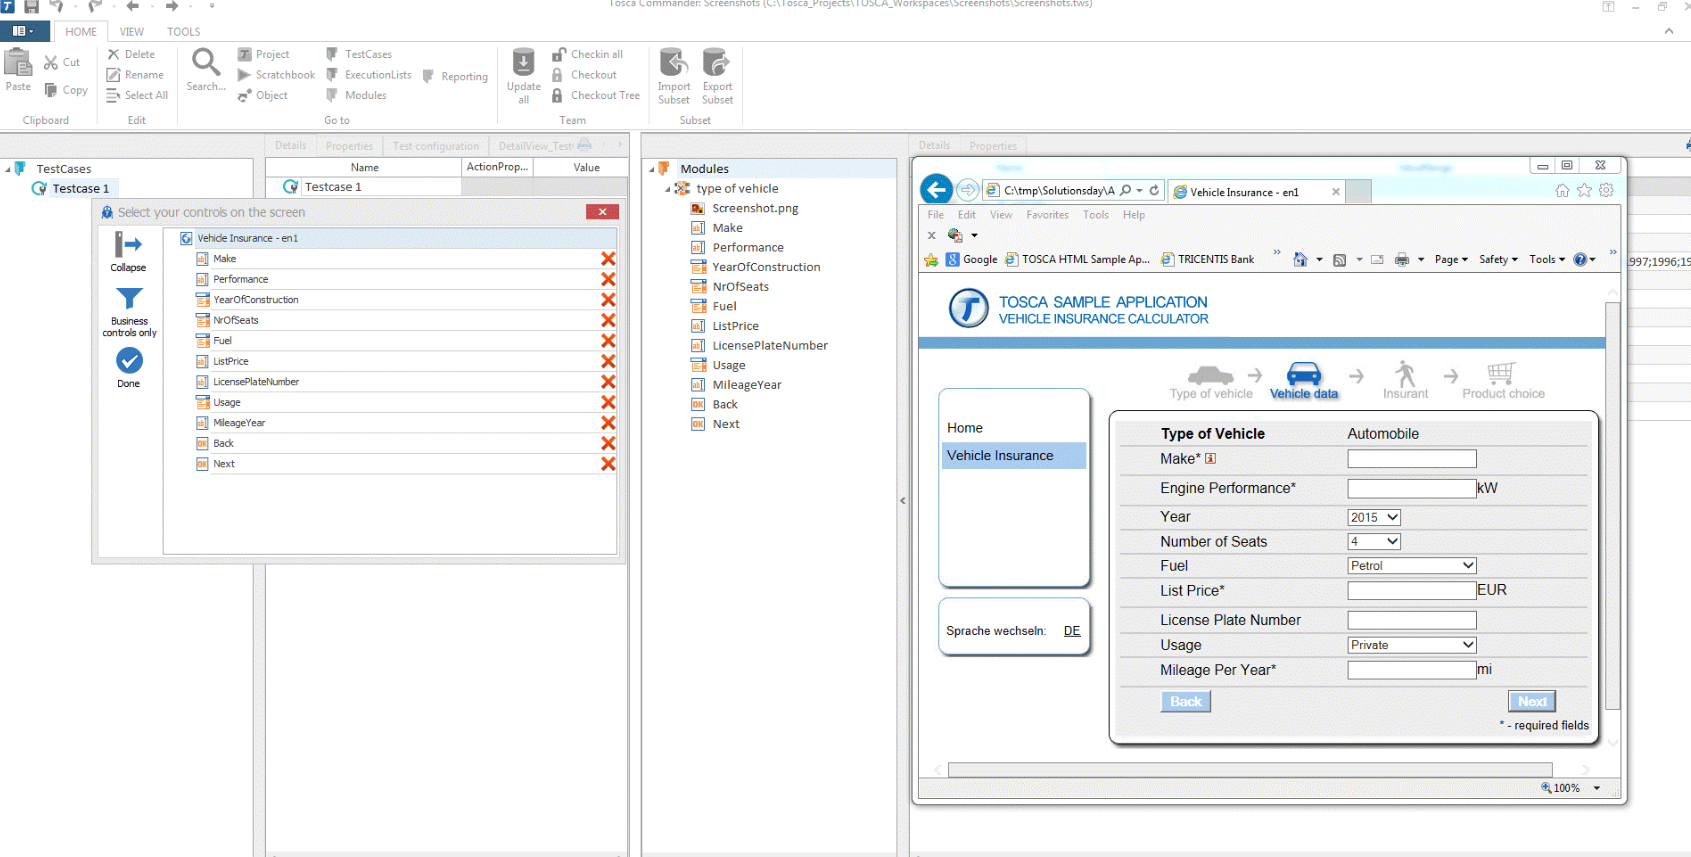Click the Import Subset icon
This screenshot has width=1691, height=857.
tap(674, 62)
